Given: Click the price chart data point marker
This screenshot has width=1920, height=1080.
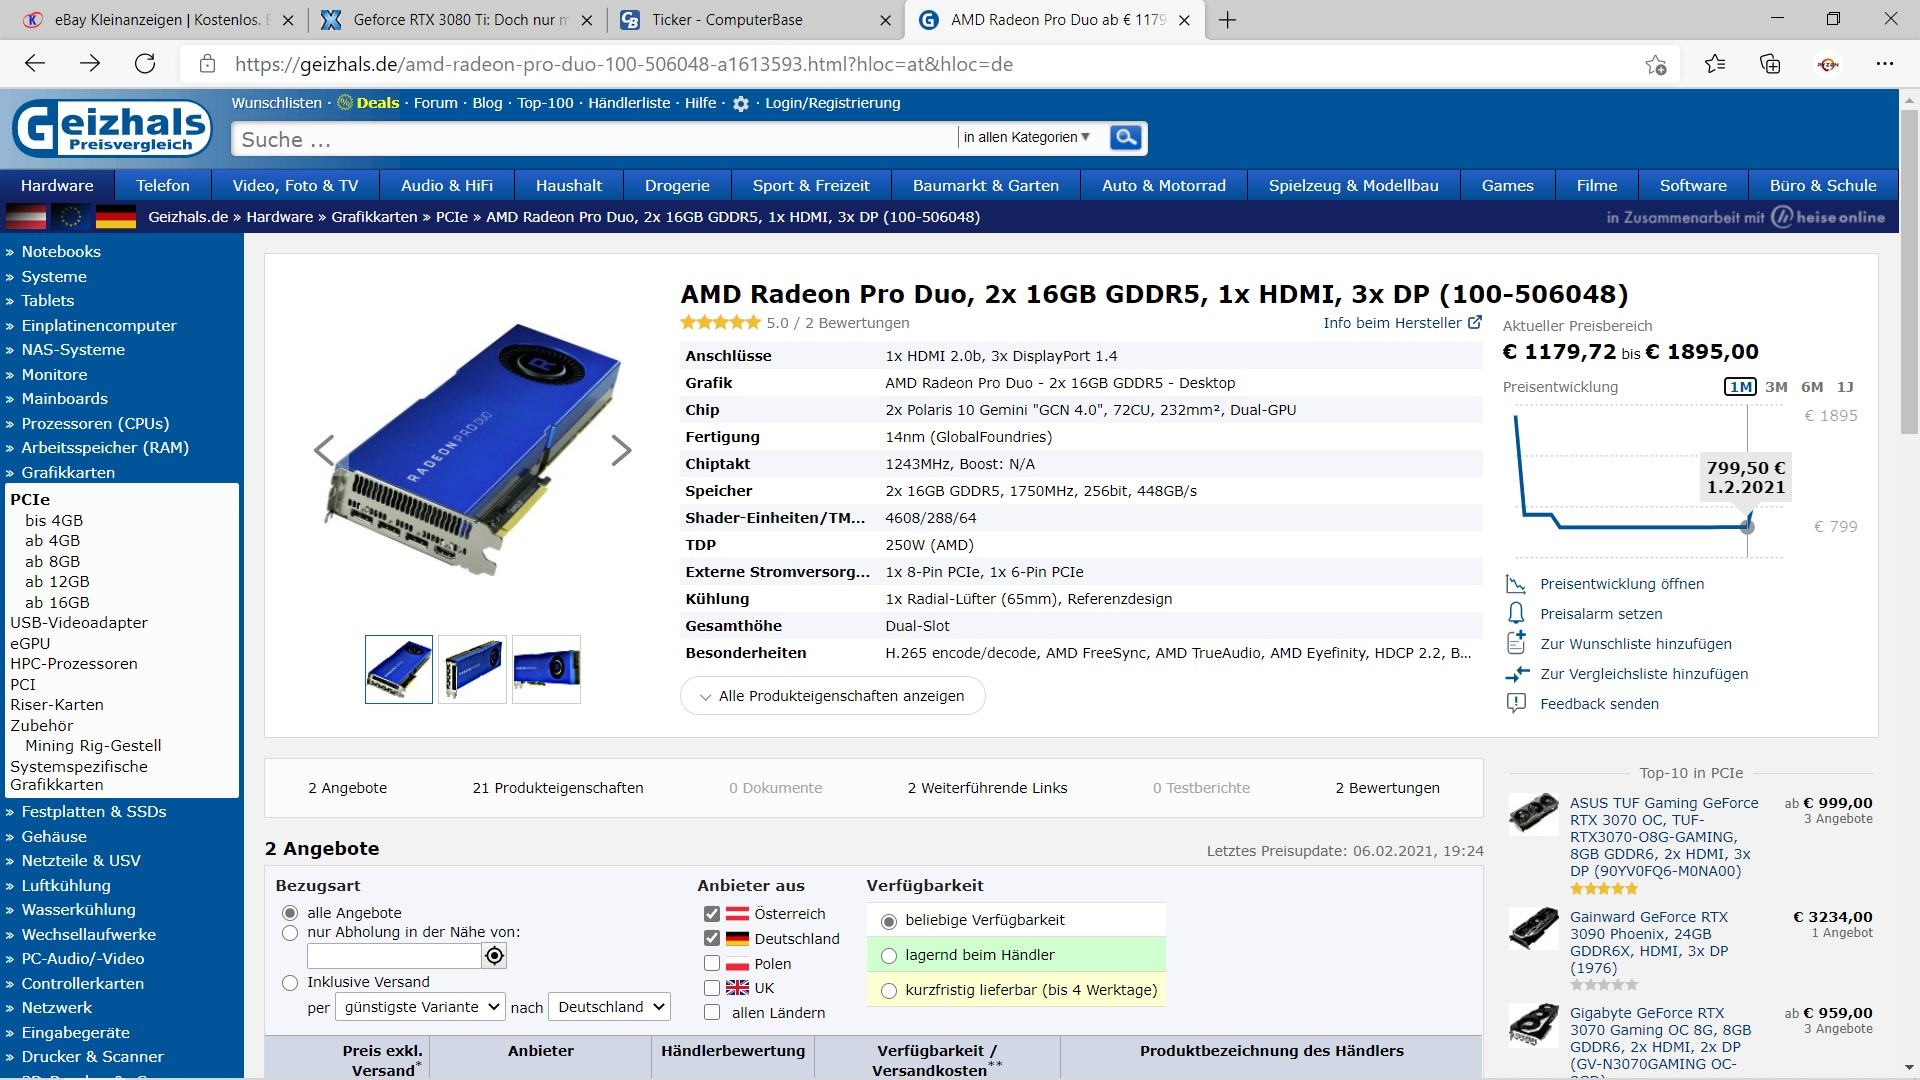Looking at the screenshot, I should pyautogui.click(x=1747, y=527).
